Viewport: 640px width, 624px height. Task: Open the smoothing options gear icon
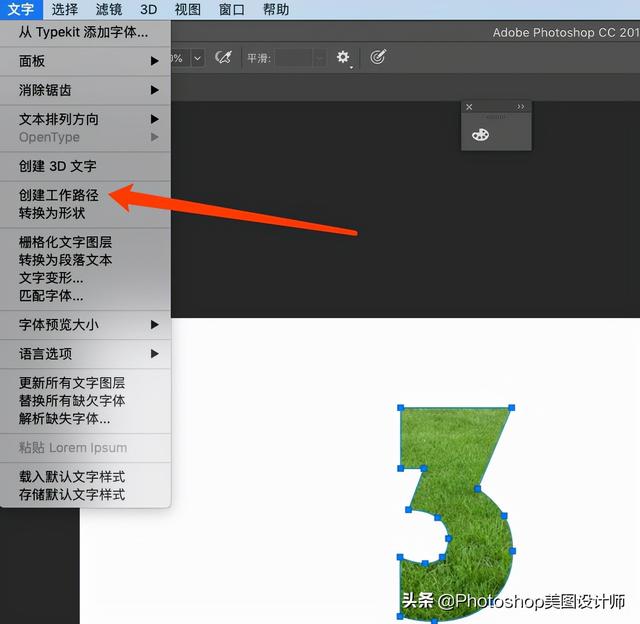pos(343,58)
